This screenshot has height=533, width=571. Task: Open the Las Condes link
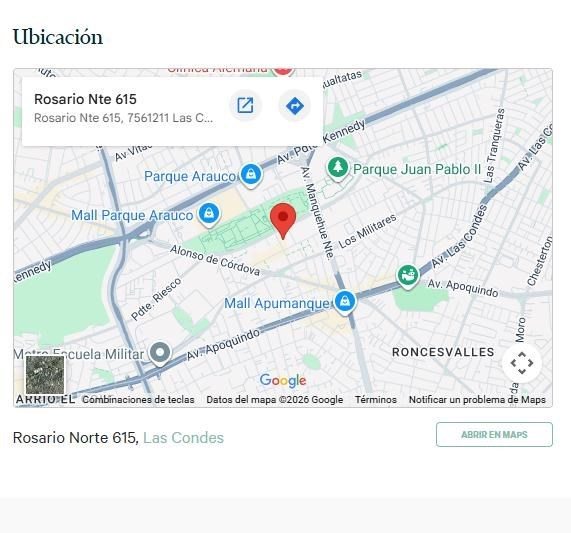183,438
